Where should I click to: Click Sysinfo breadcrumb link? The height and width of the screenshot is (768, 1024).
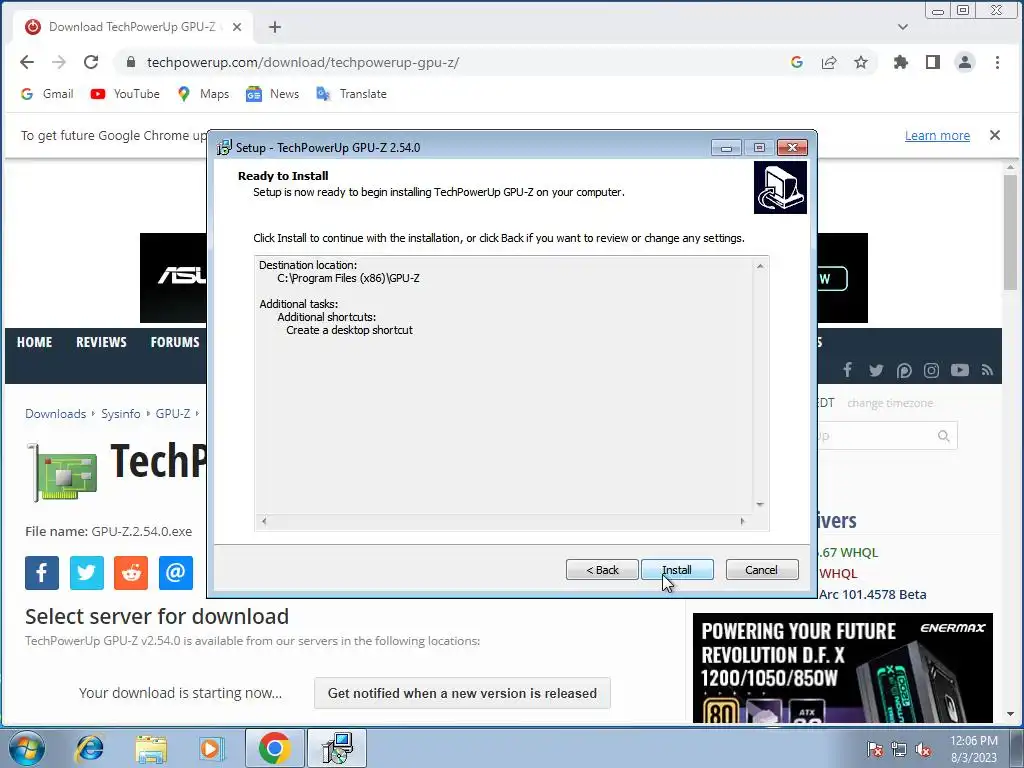coord(121,413)
